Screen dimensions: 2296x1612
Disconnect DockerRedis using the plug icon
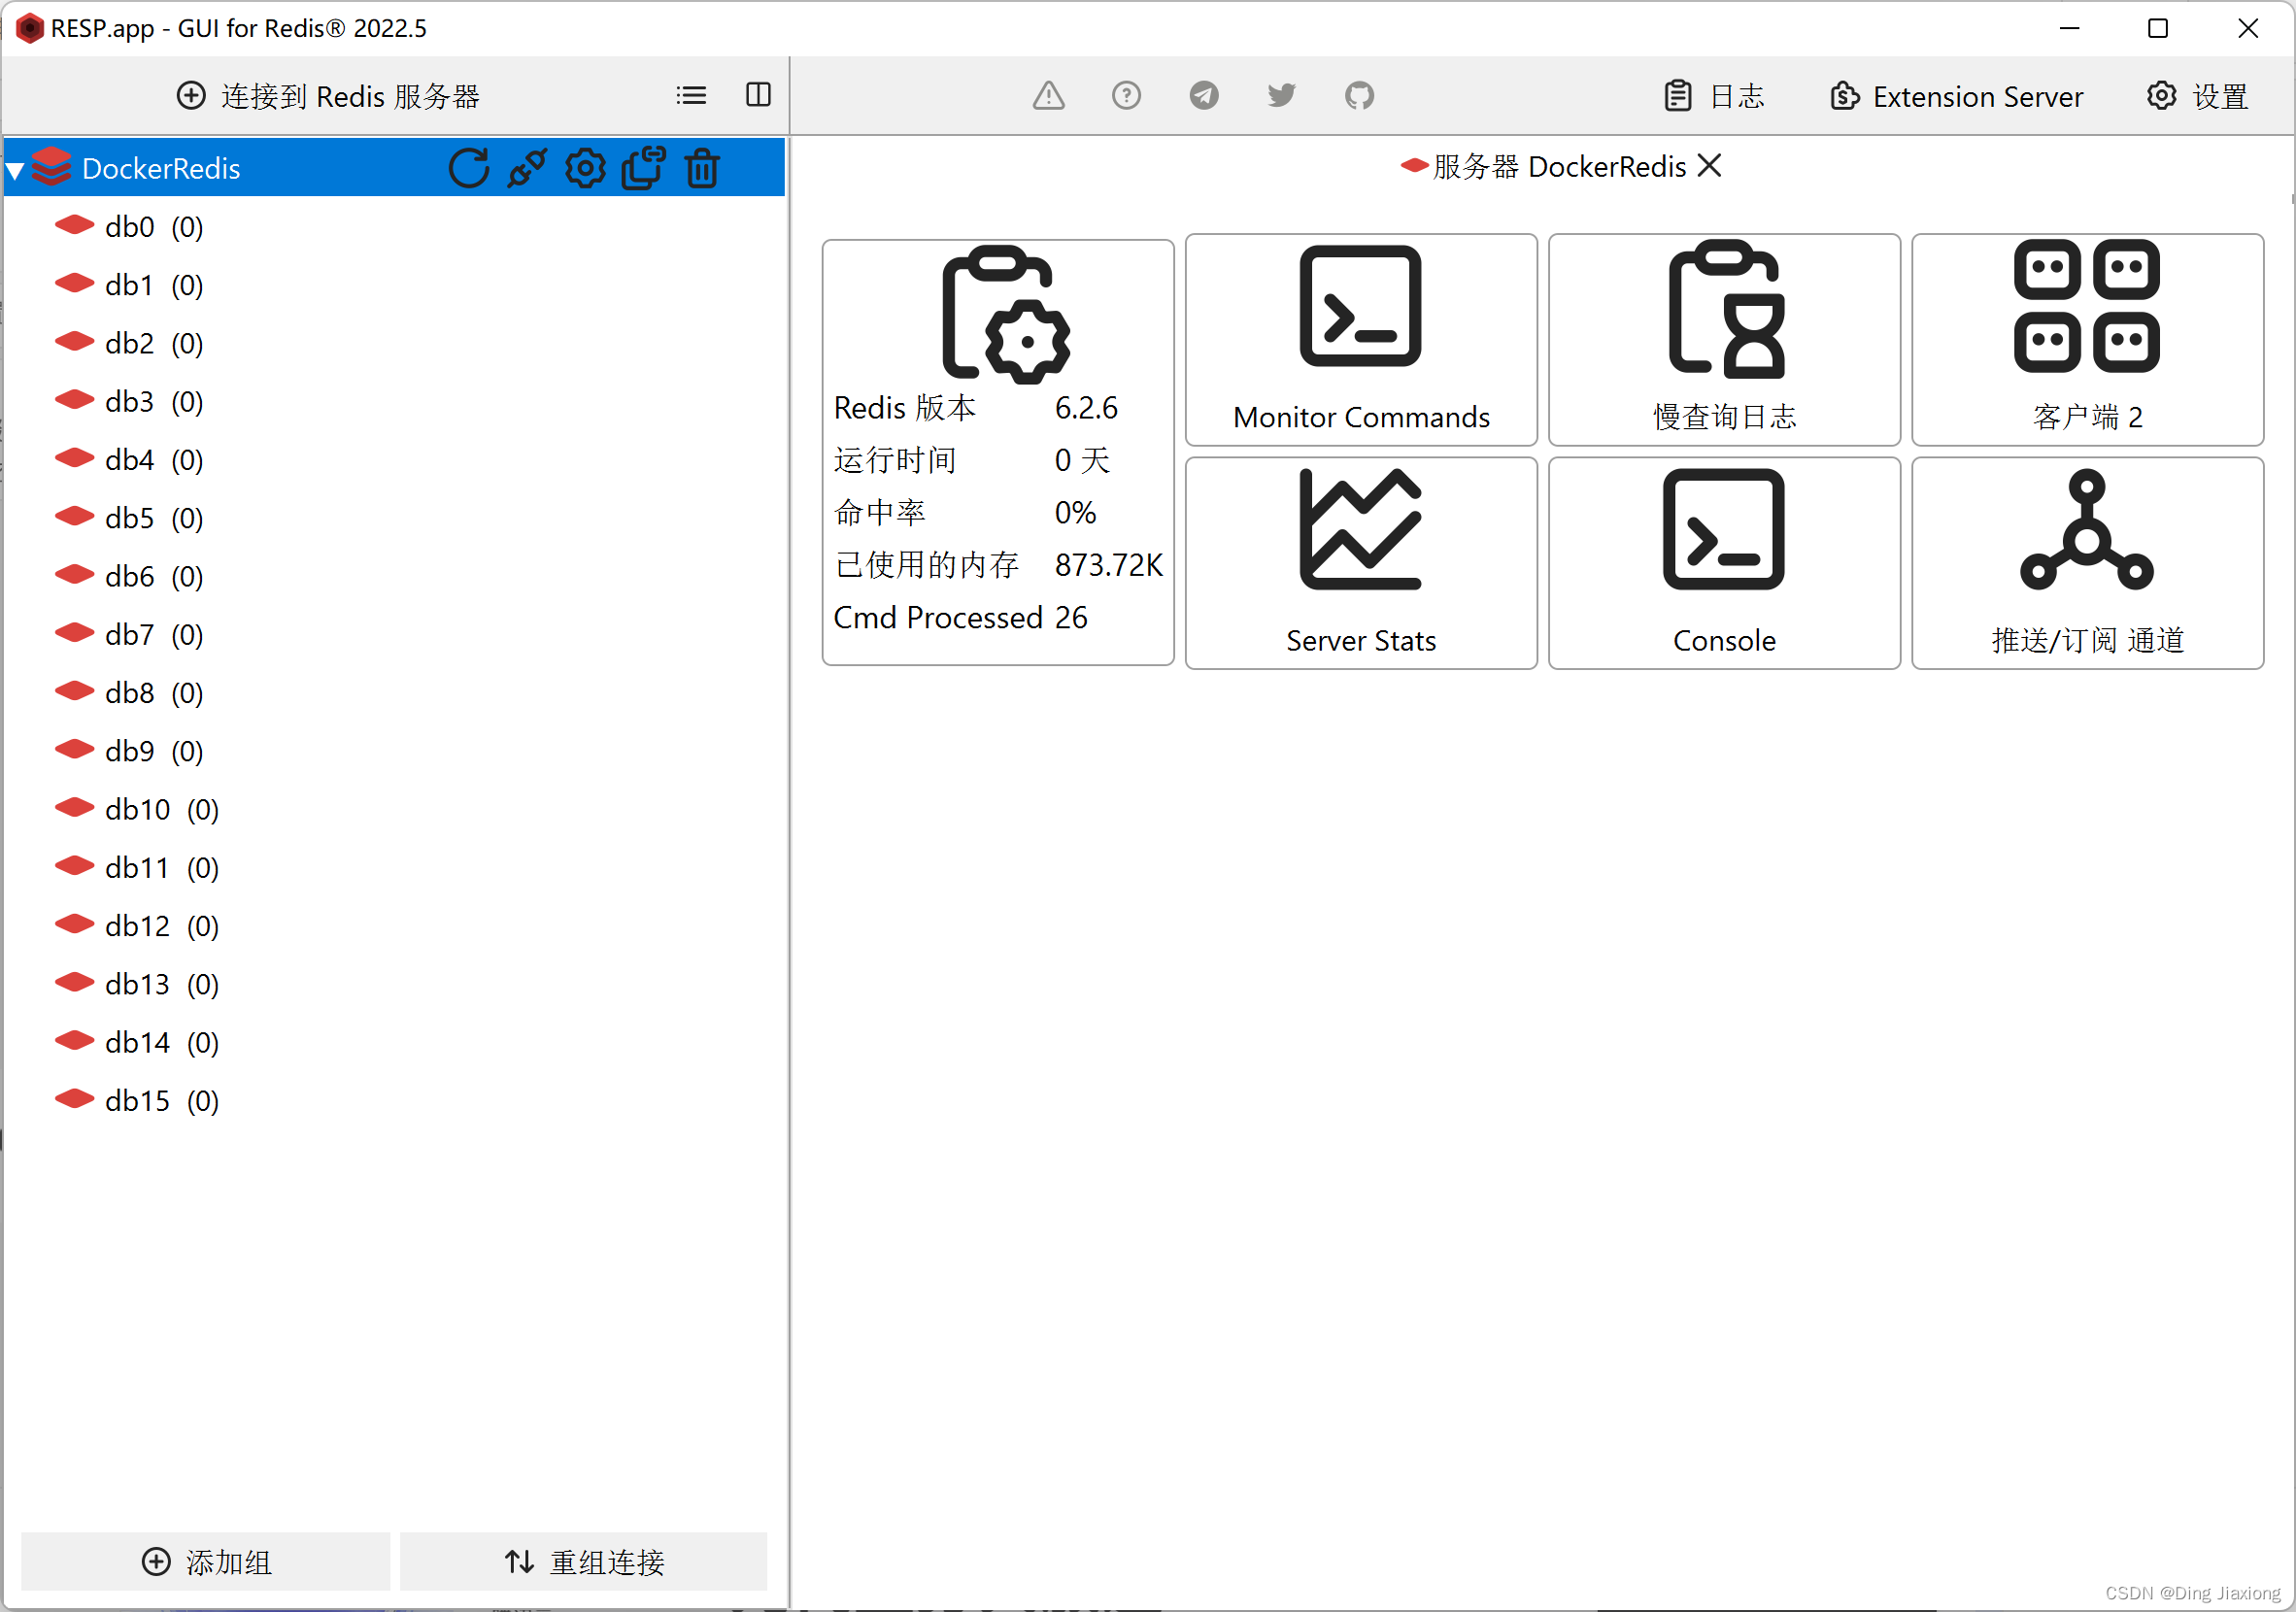(x=527, y=168)
